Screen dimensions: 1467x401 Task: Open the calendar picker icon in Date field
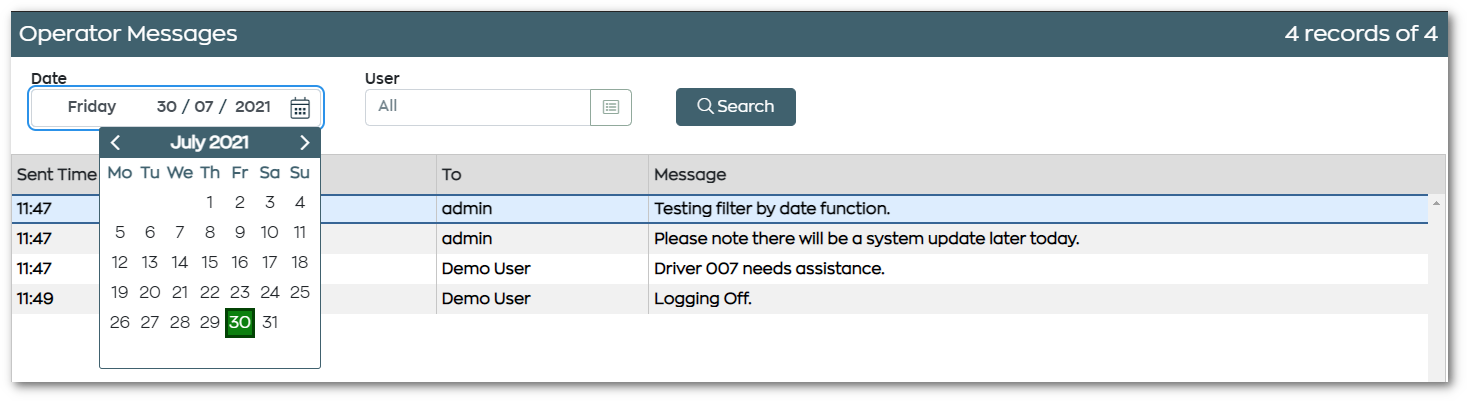[300, 107]
